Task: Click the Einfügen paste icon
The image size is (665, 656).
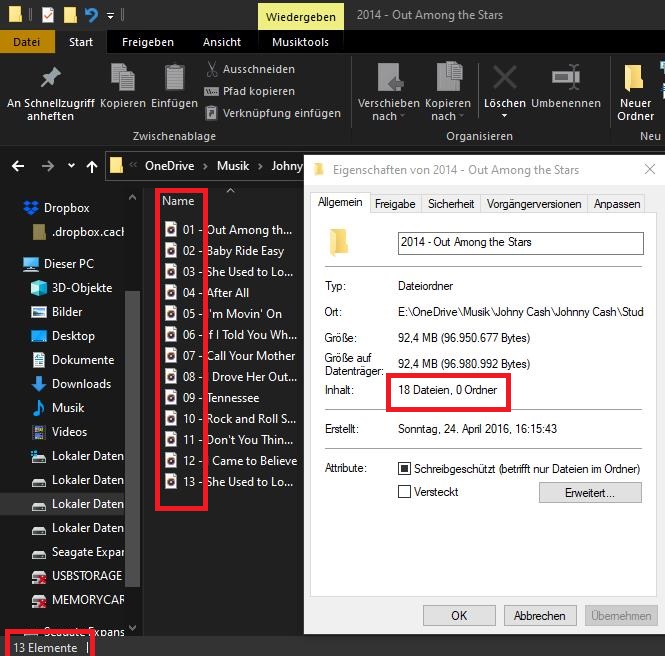Action: point(174,77)
